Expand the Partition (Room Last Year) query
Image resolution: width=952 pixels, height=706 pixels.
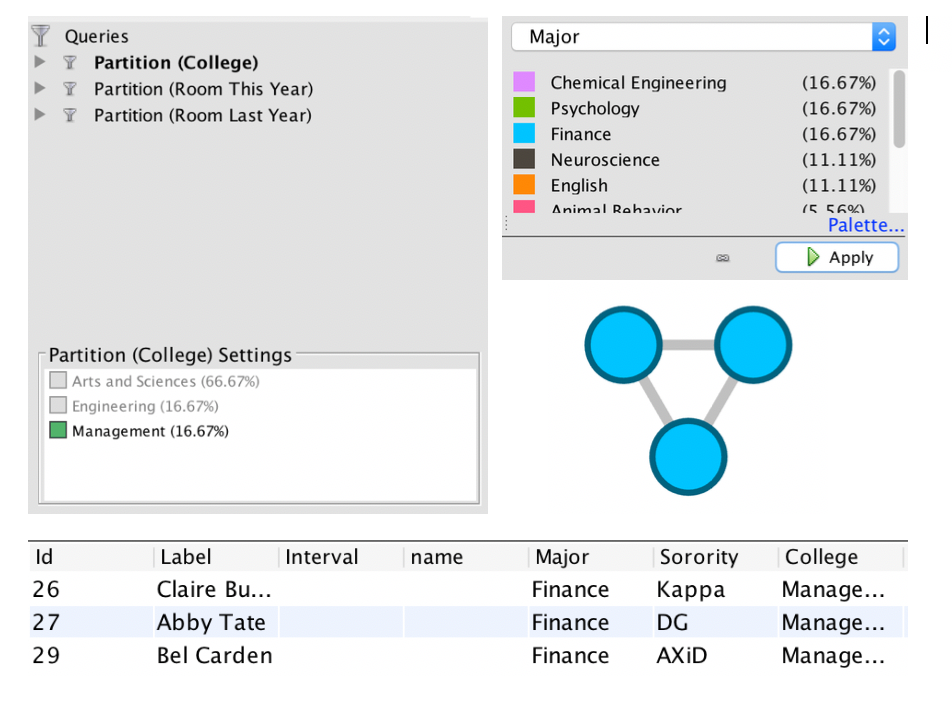[40, 115]
